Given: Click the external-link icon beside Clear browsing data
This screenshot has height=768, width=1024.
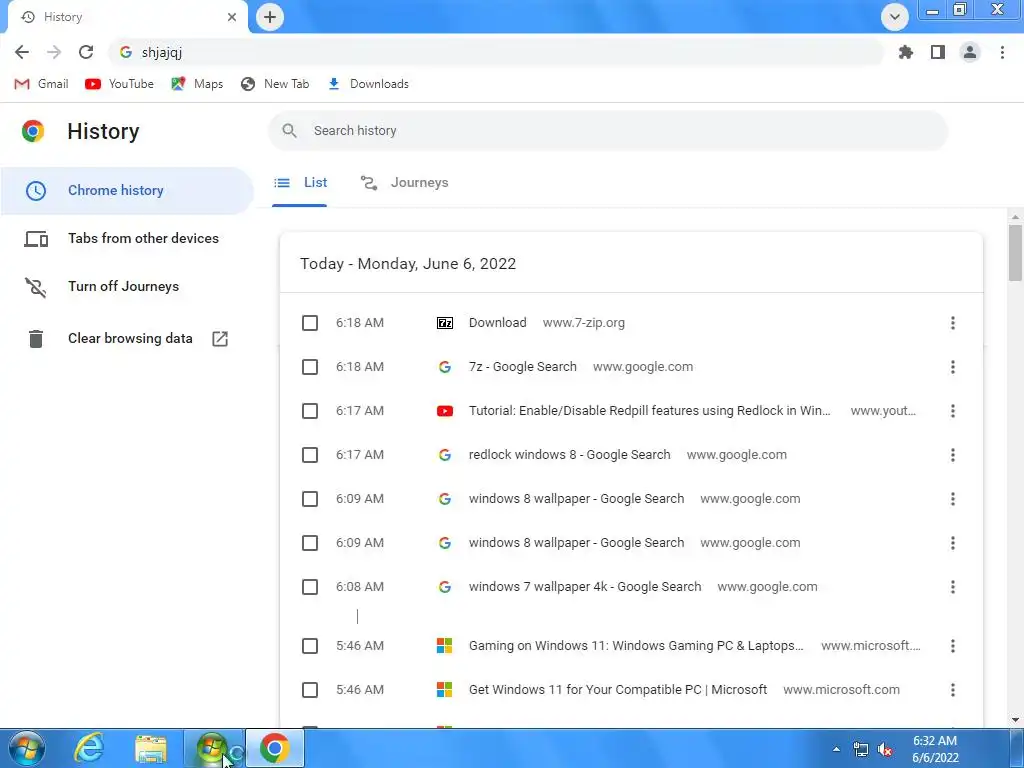Looking at the screenshot, I should pyautogui.click(x=220, y=338).
